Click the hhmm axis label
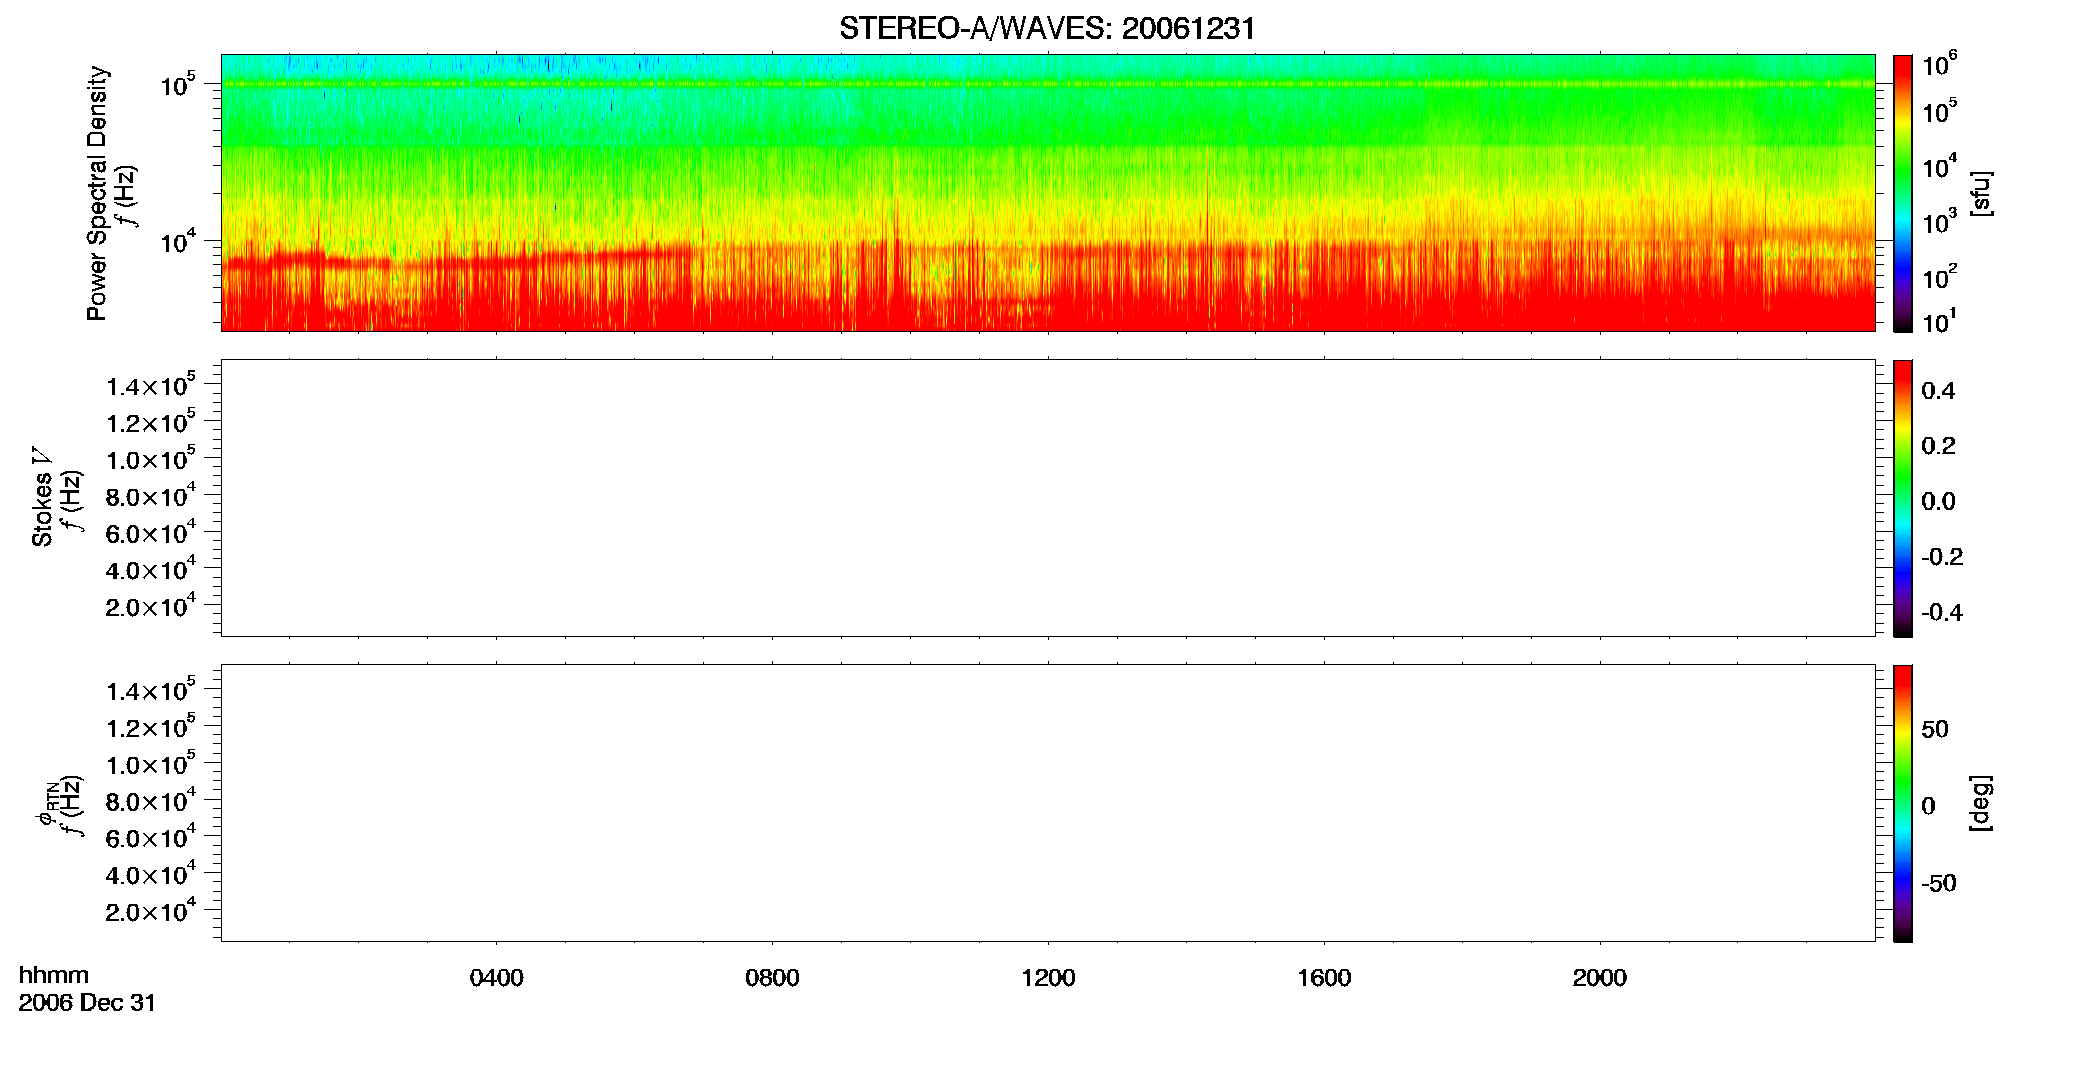 pyautogui.click(x=54, y=976)
